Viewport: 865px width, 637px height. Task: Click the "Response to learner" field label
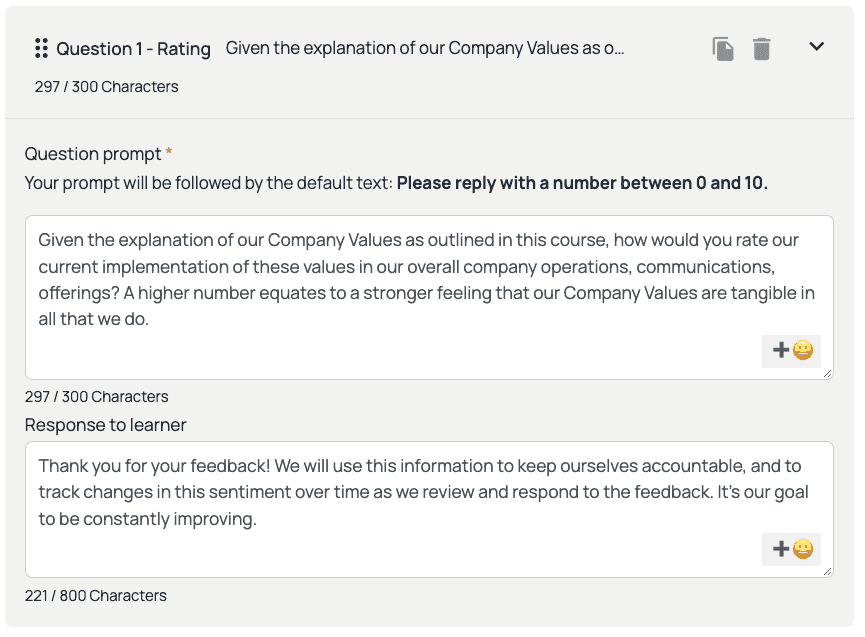[106, 425]
